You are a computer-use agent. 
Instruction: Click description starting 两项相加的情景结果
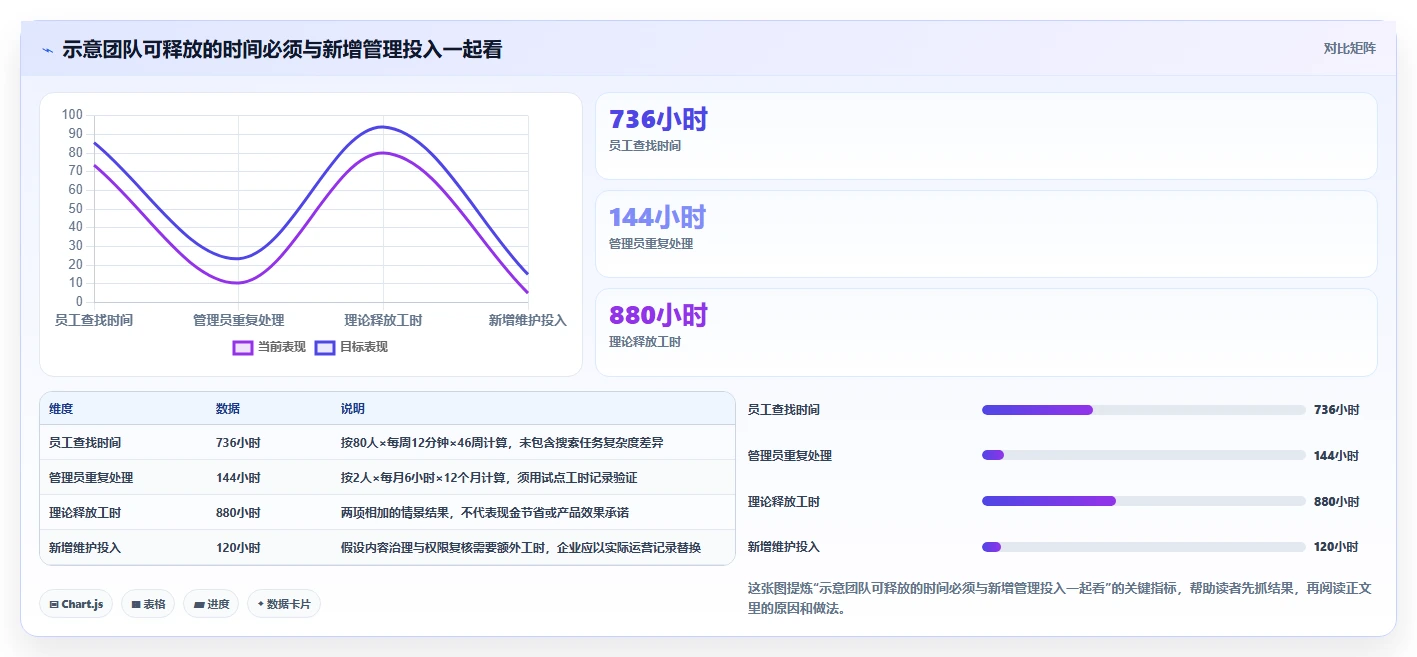(485, 513)
